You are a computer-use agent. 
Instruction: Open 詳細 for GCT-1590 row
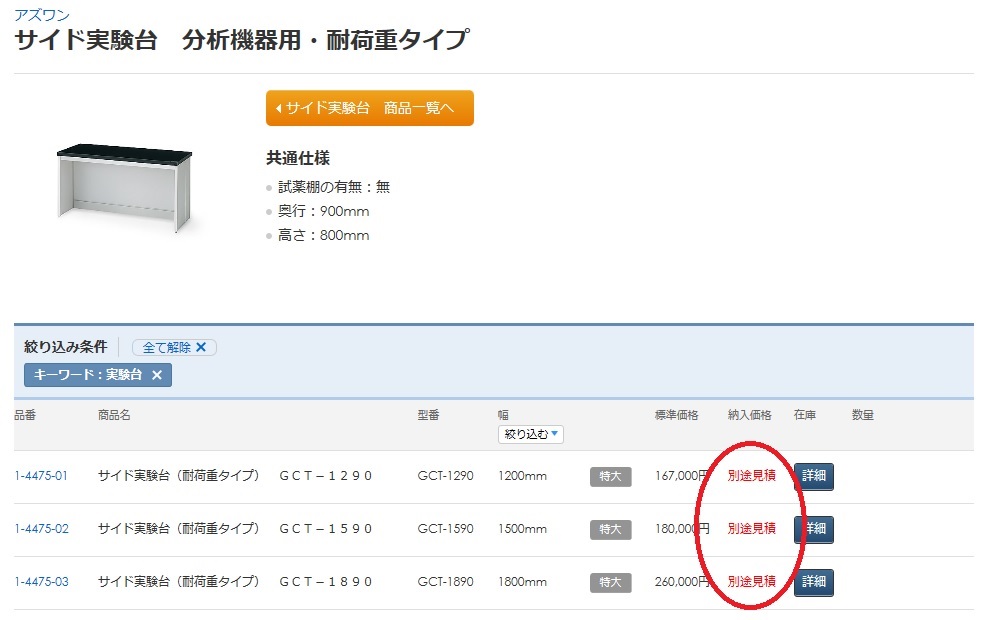pos(814,529)
